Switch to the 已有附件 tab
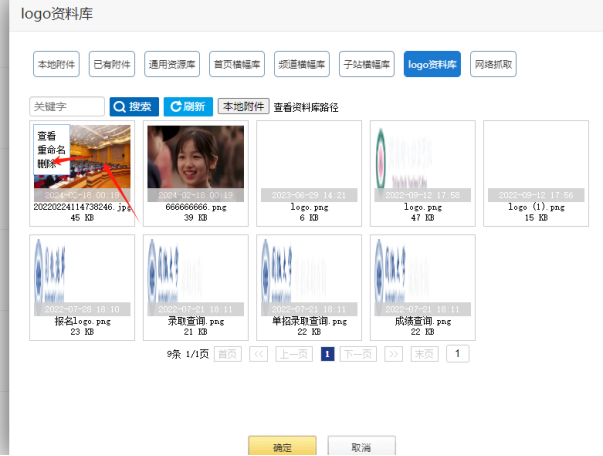 [111, 64]
